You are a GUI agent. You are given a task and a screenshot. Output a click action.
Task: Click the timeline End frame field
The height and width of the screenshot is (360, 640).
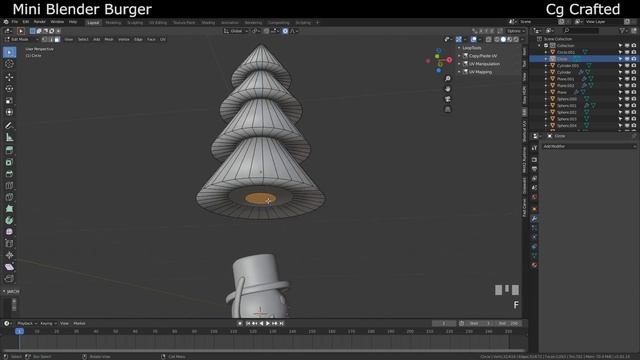click(509, 323)
